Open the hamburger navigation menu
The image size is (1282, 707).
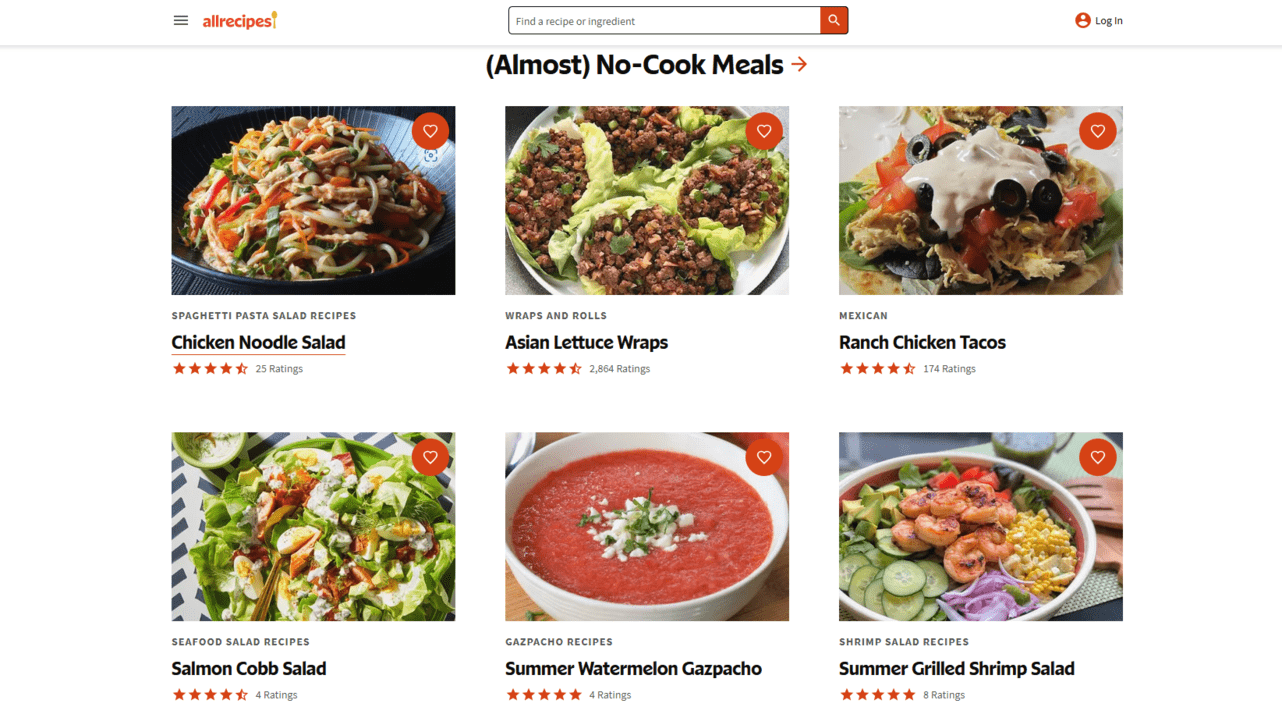pyautogui.click(x=181, y=20)
